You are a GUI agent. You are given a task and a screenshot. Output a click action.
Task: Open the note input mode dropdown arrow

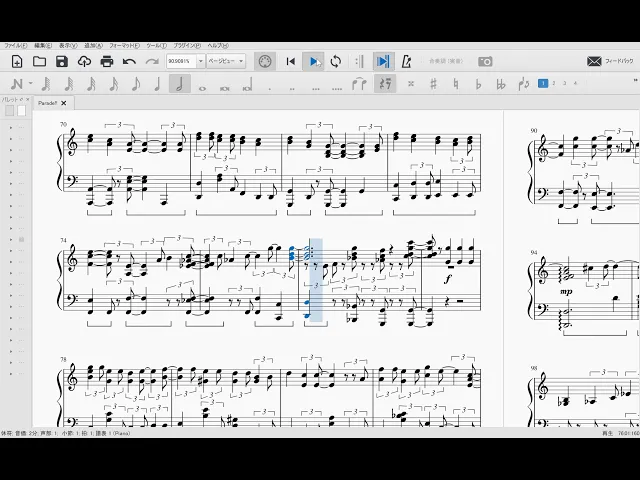coord(31,84)
